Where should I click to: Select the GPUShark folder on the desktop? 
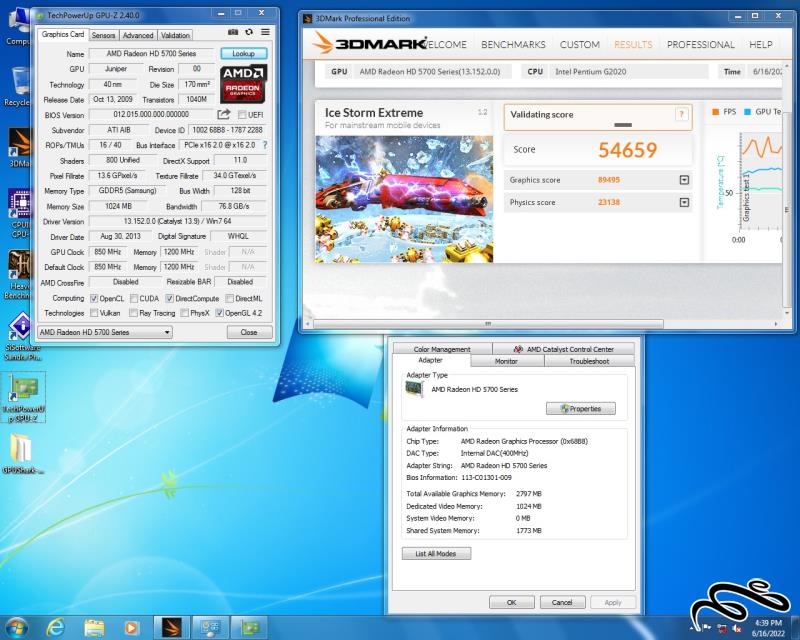pyautogui.click(x=22, y=453)
